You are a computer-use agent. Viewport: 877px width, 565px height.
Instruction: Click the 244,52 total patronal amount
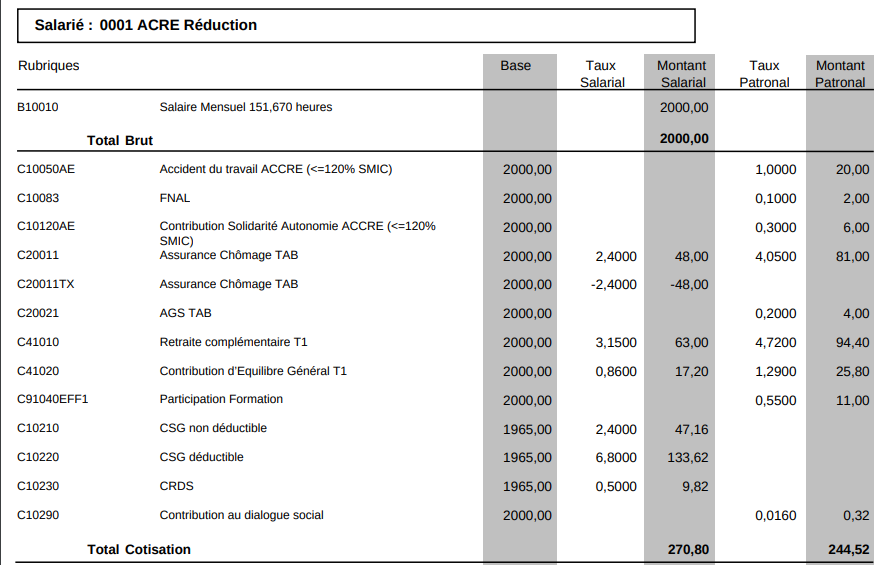[849, 550]
